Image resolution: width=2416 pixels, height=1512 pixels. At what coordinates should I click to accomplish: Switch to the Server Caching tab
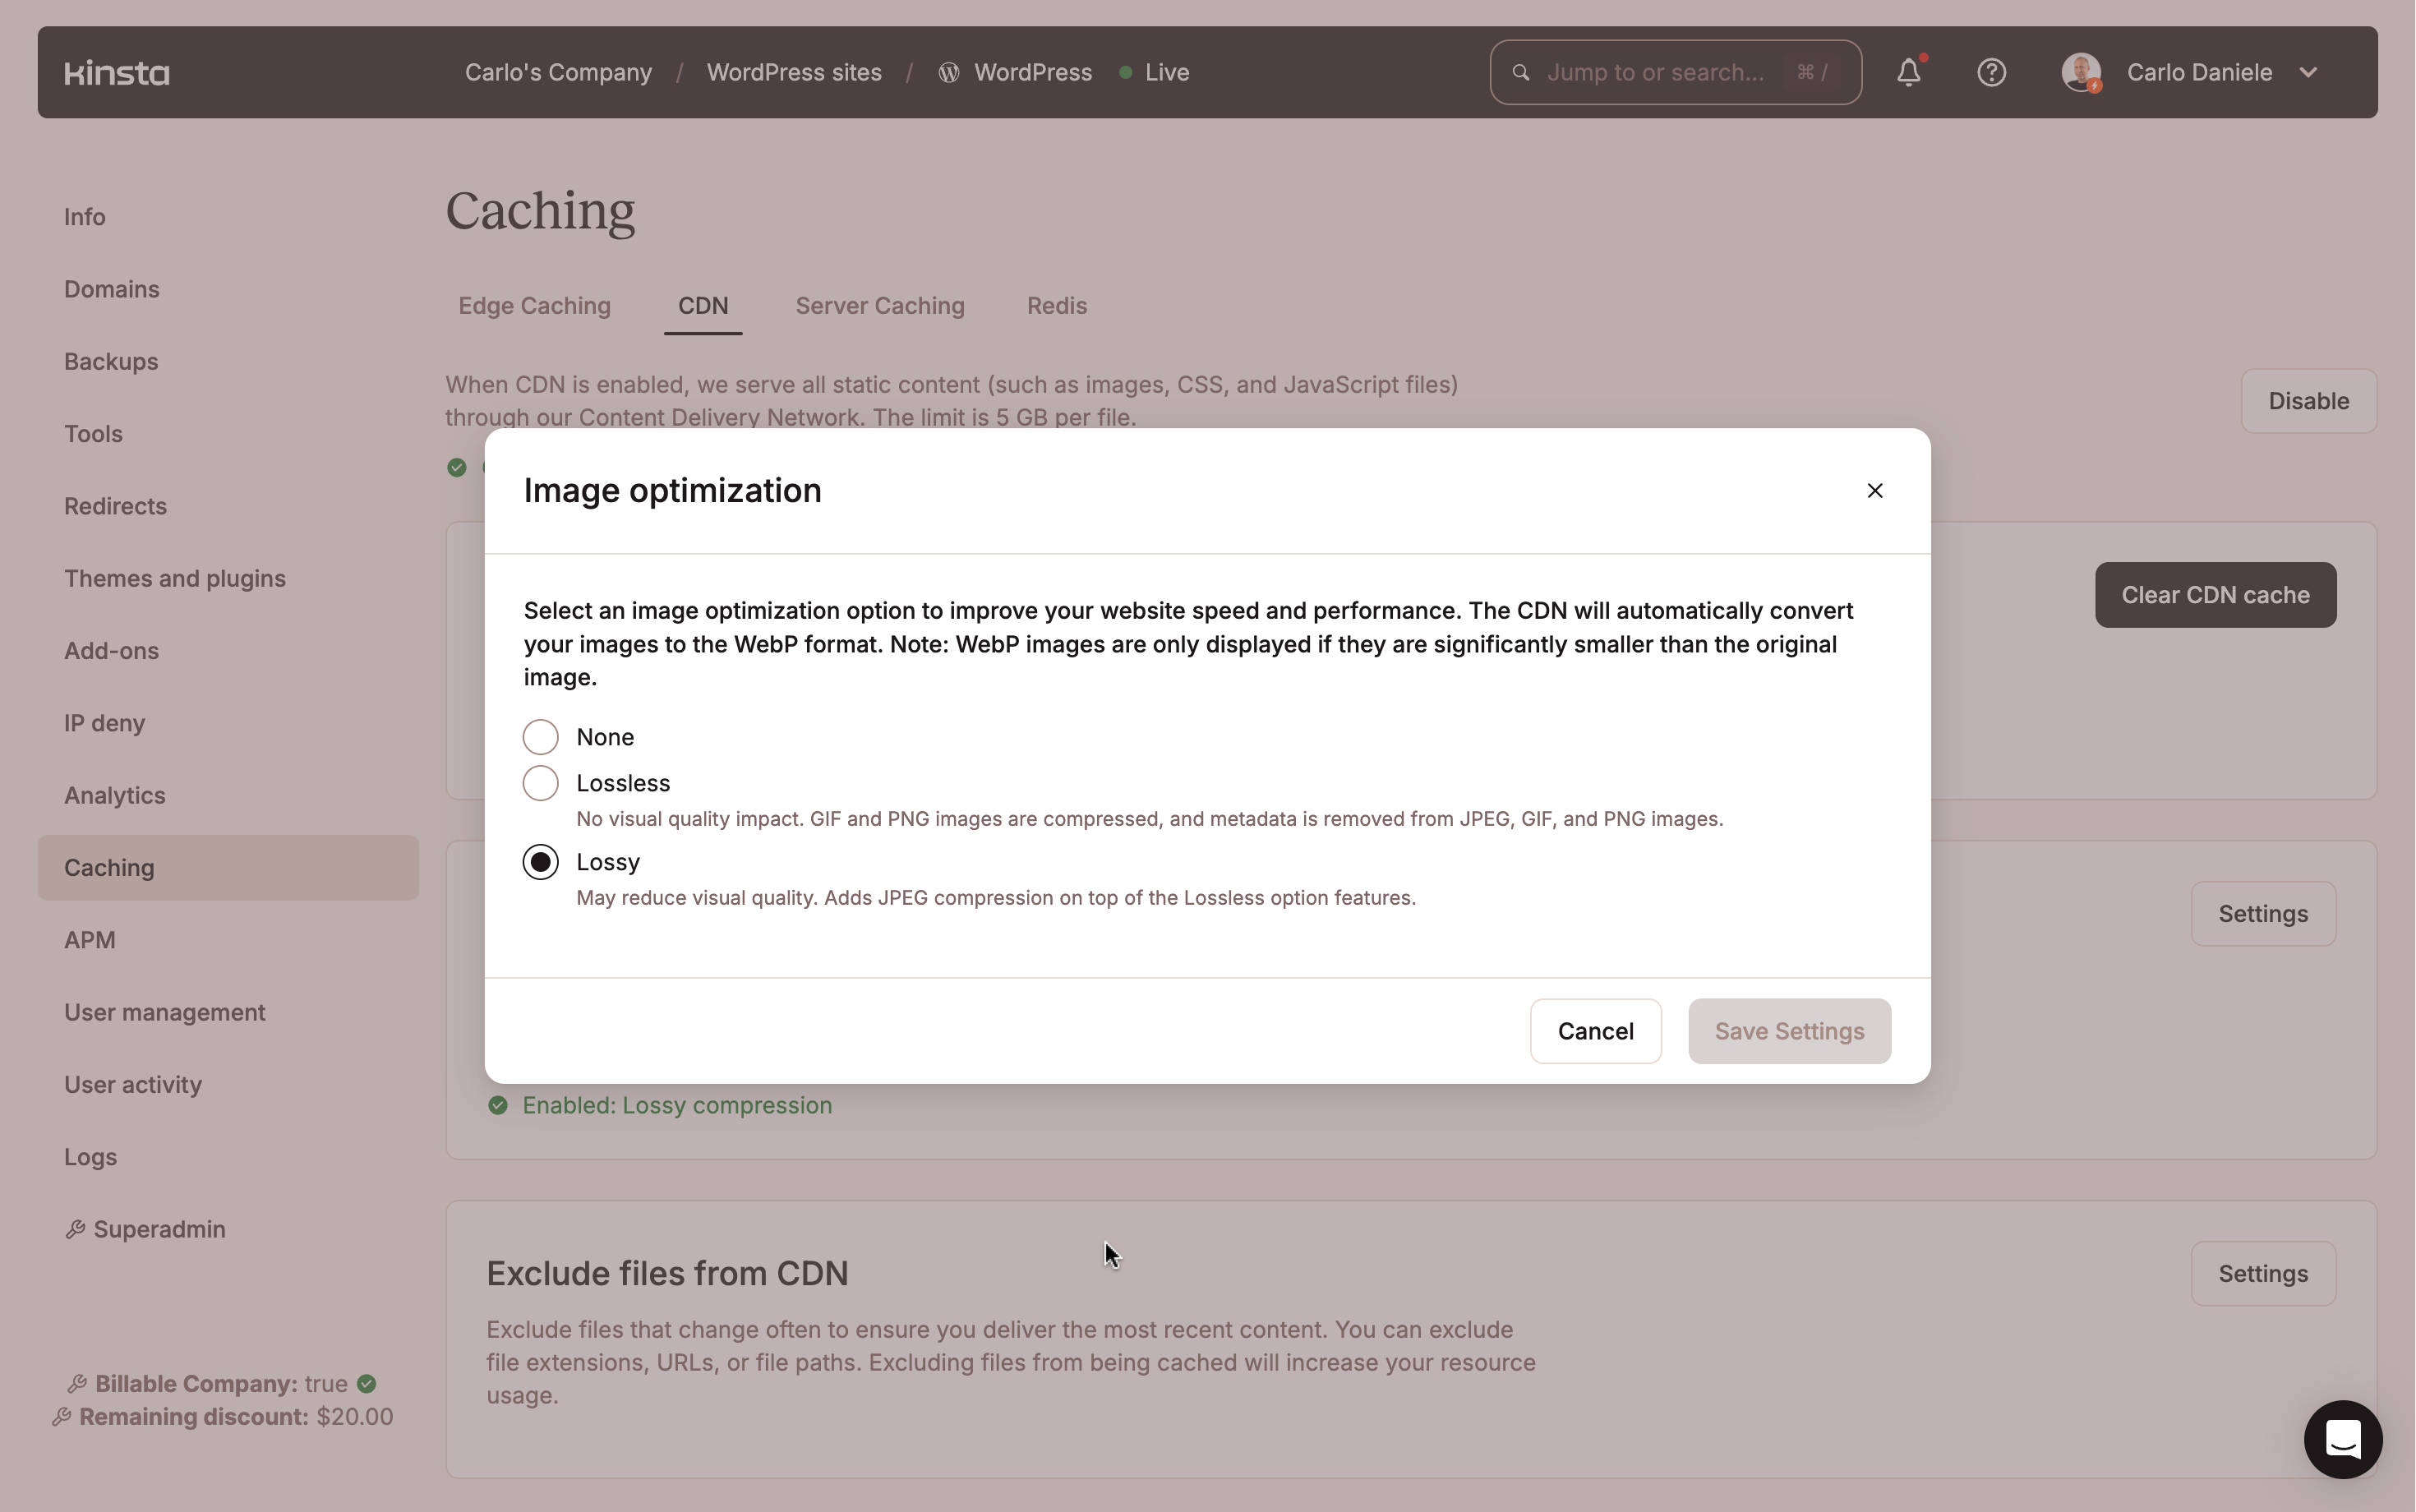tap(879, 306)
